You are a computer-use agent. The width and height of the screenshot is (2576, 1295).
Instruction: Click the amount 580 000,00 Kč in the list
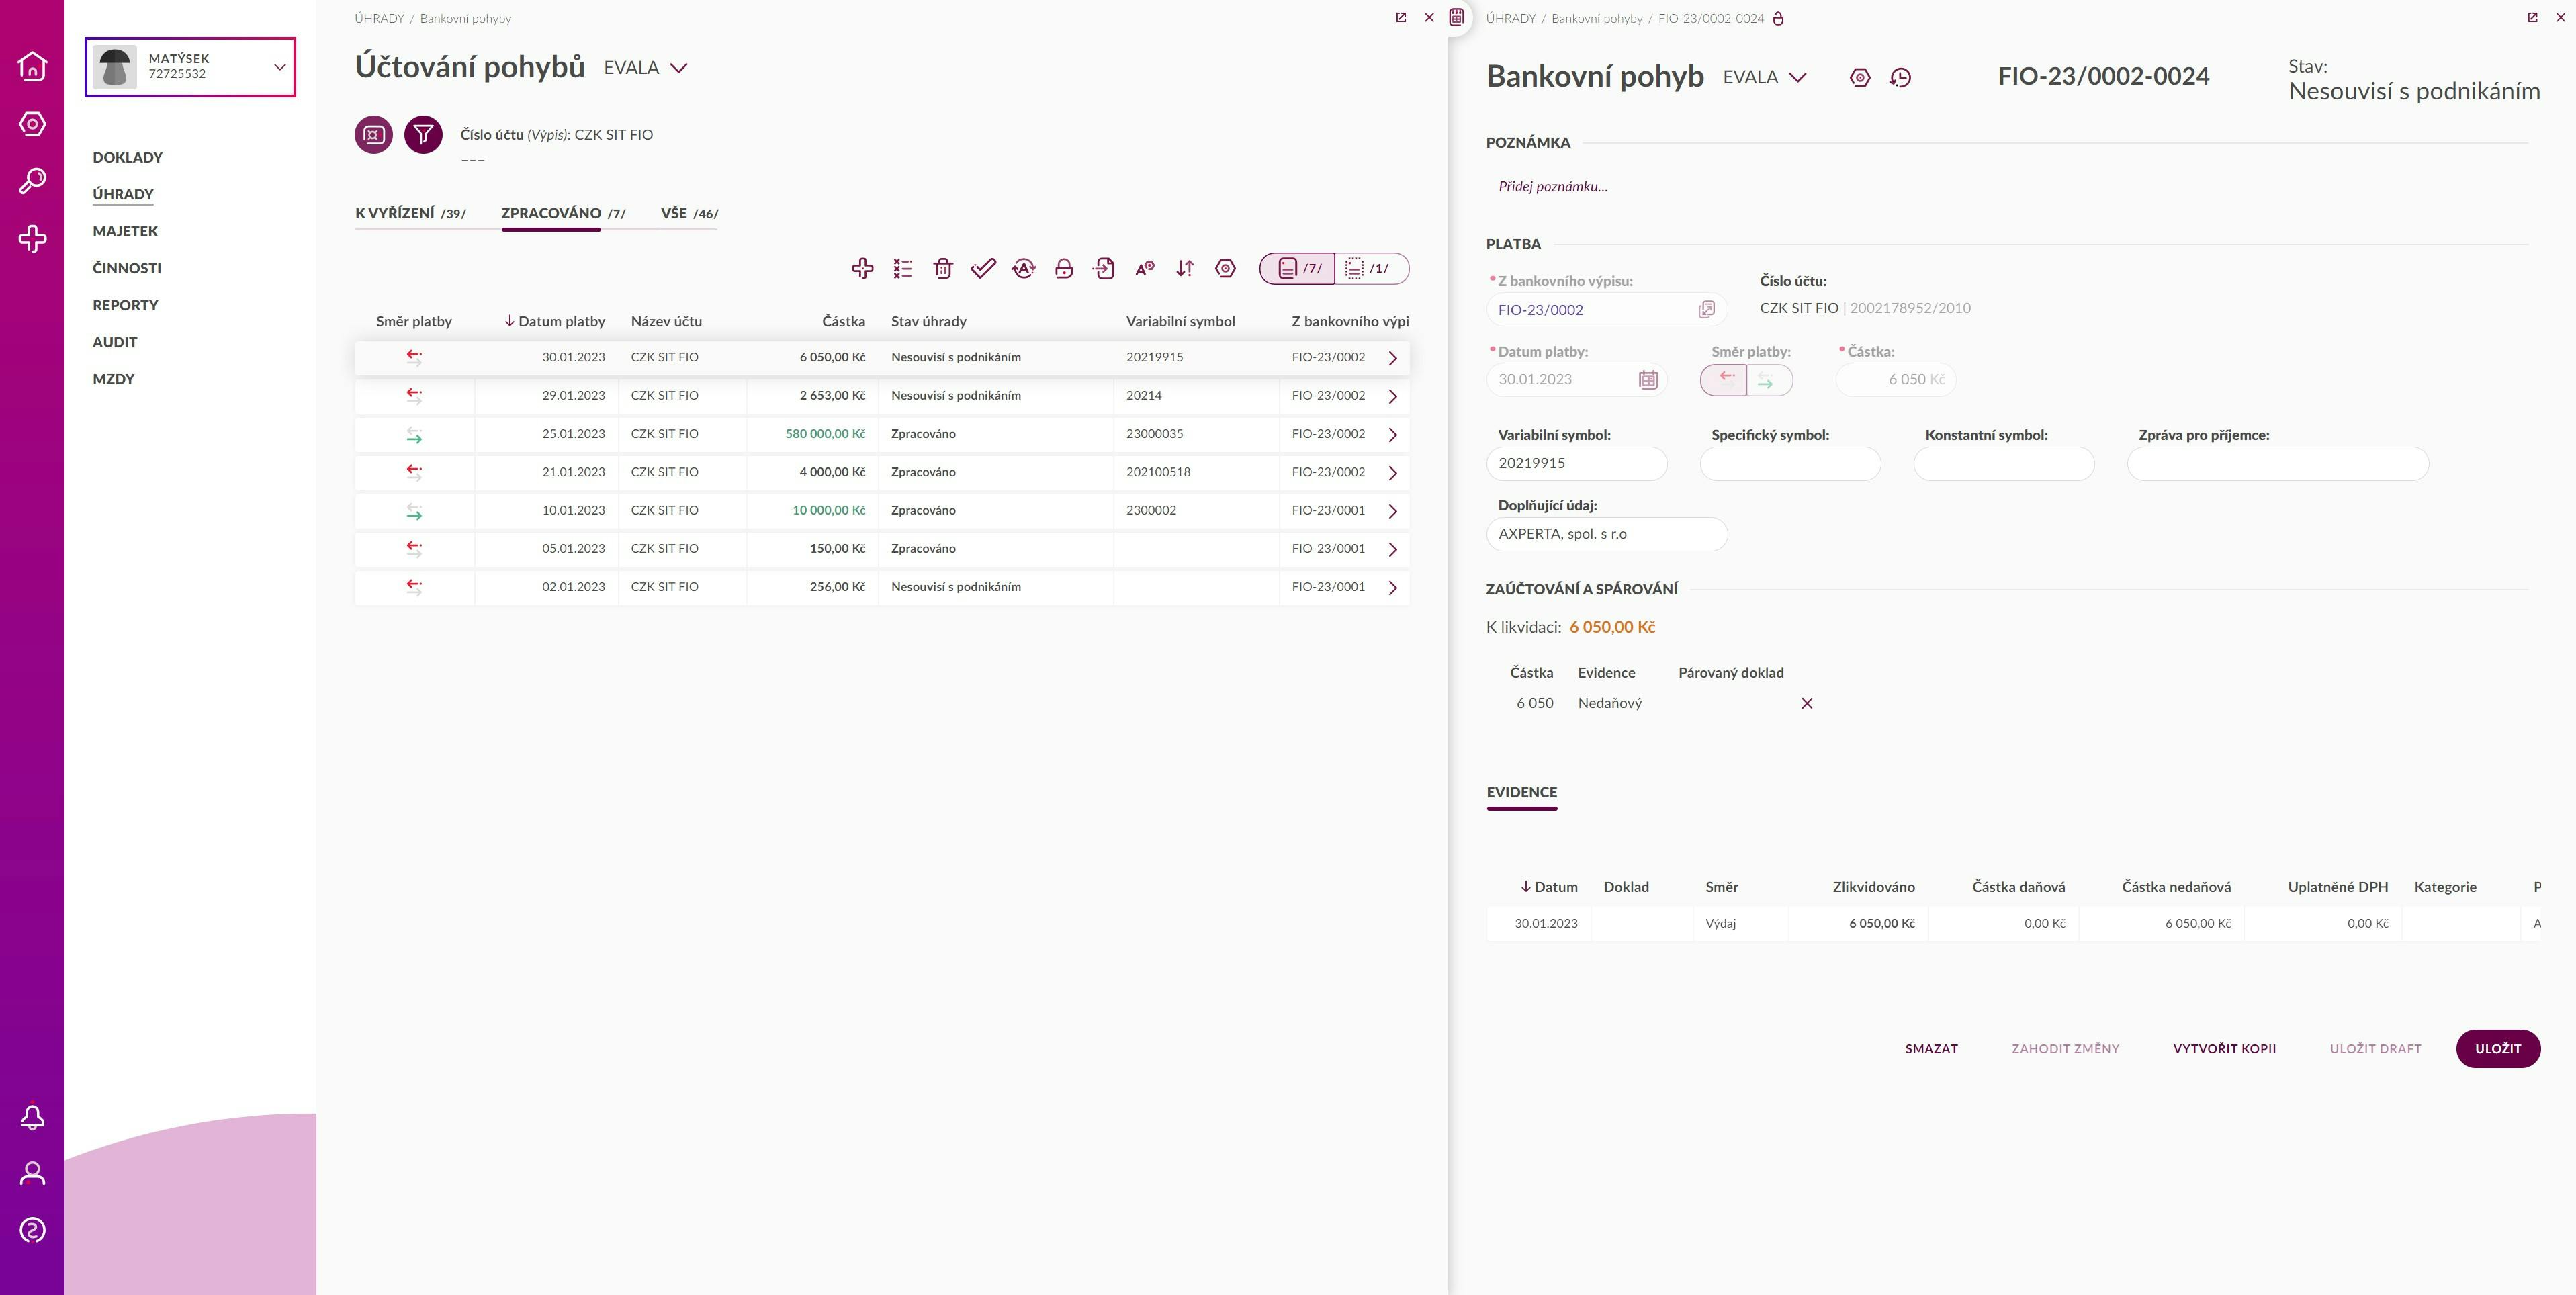[x=825, y=434]
